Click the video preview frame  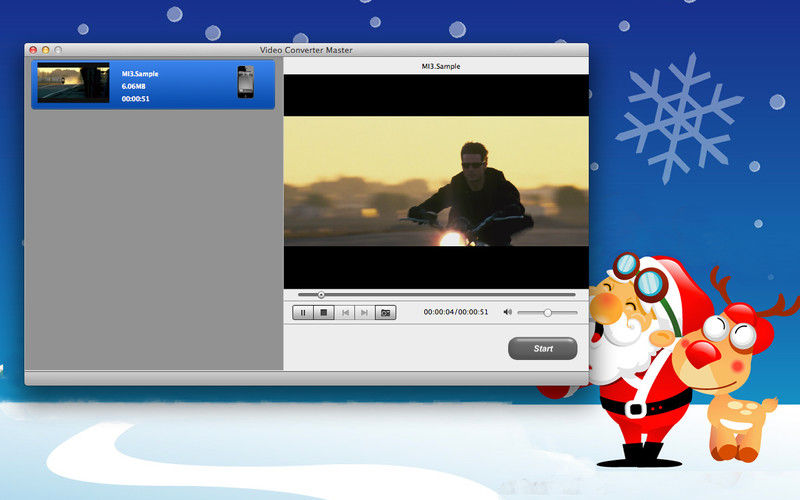tap(436, 182)
